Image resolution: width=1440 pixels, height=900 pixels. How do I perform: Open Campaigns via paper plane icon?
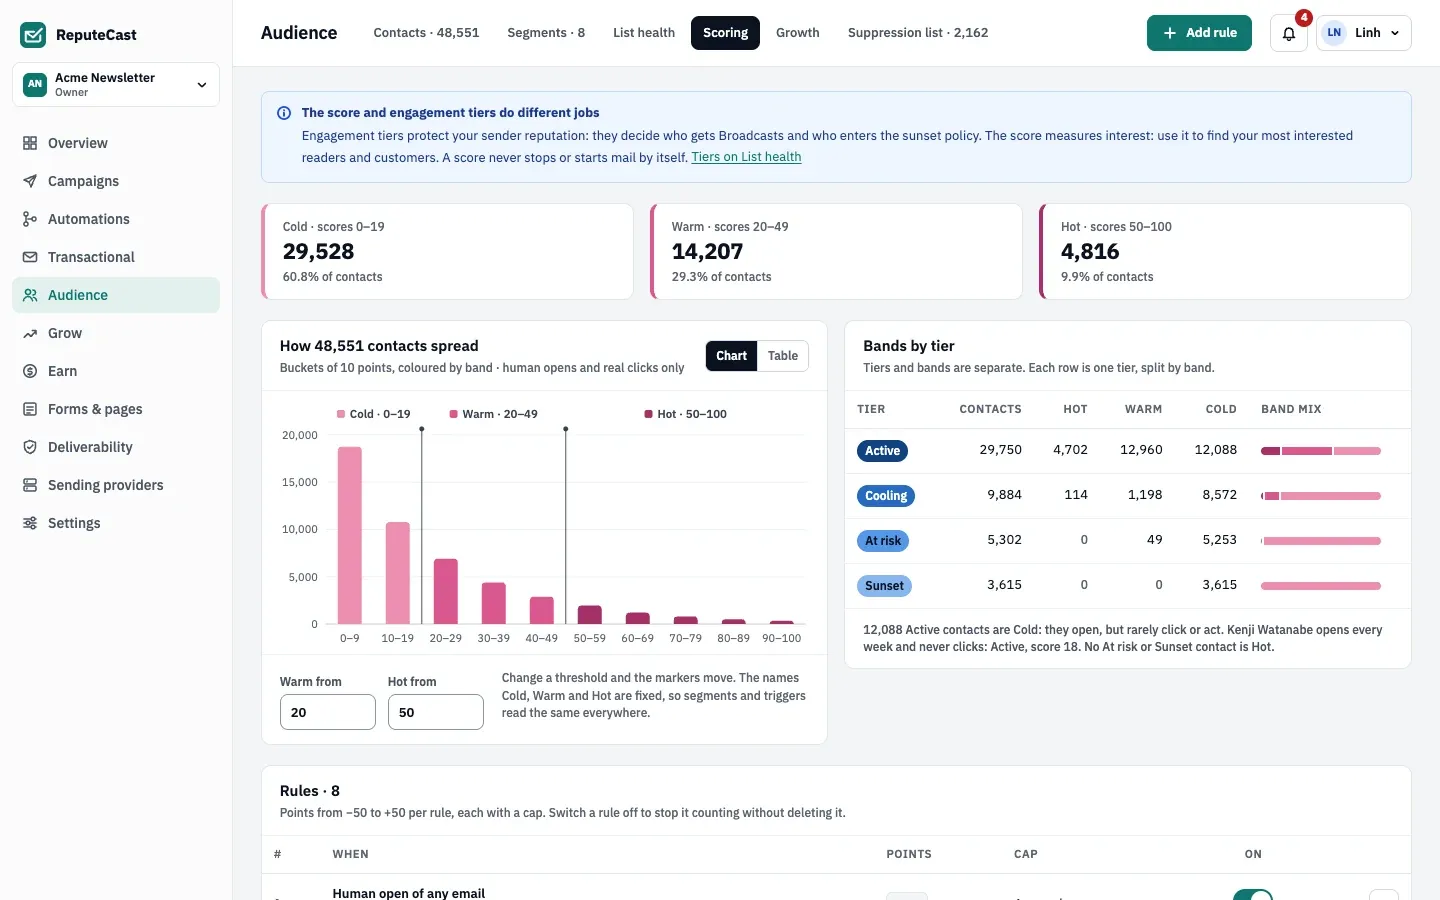pos(30,181)
